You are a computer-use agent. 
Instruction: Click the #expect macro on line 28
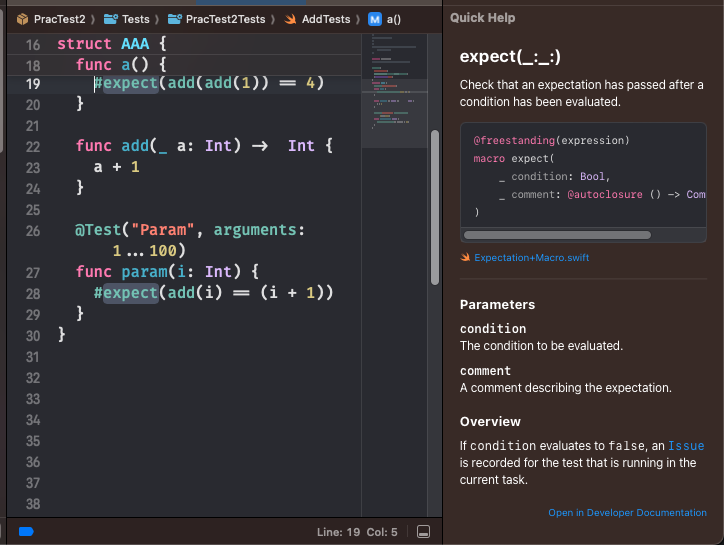[x=126, y=293]
